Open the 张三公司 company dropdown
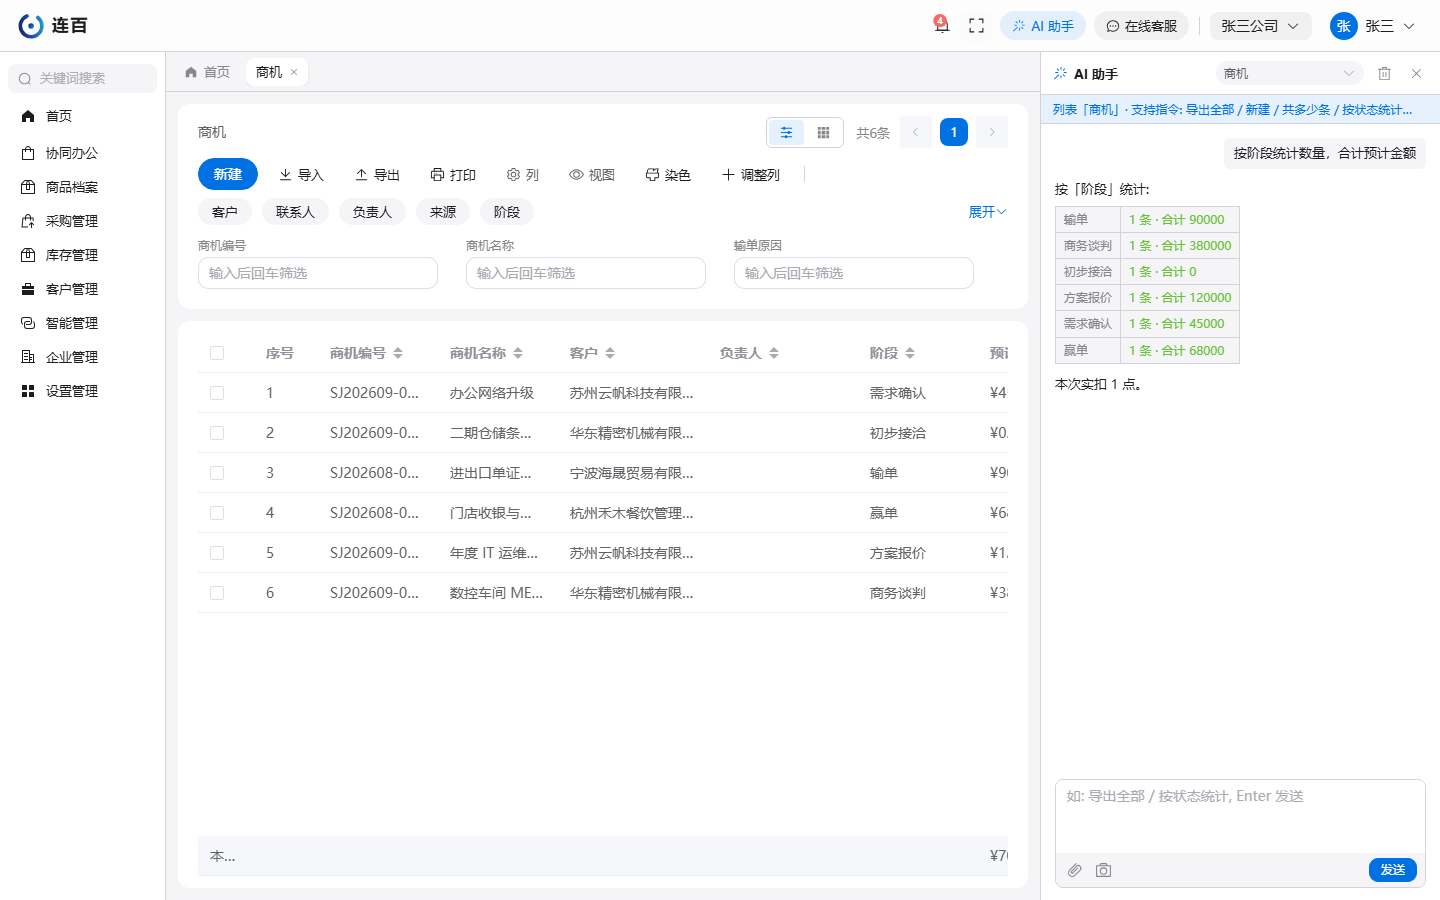The height and width of the screenshot is (900, 1440). (x=1260, y=26)
